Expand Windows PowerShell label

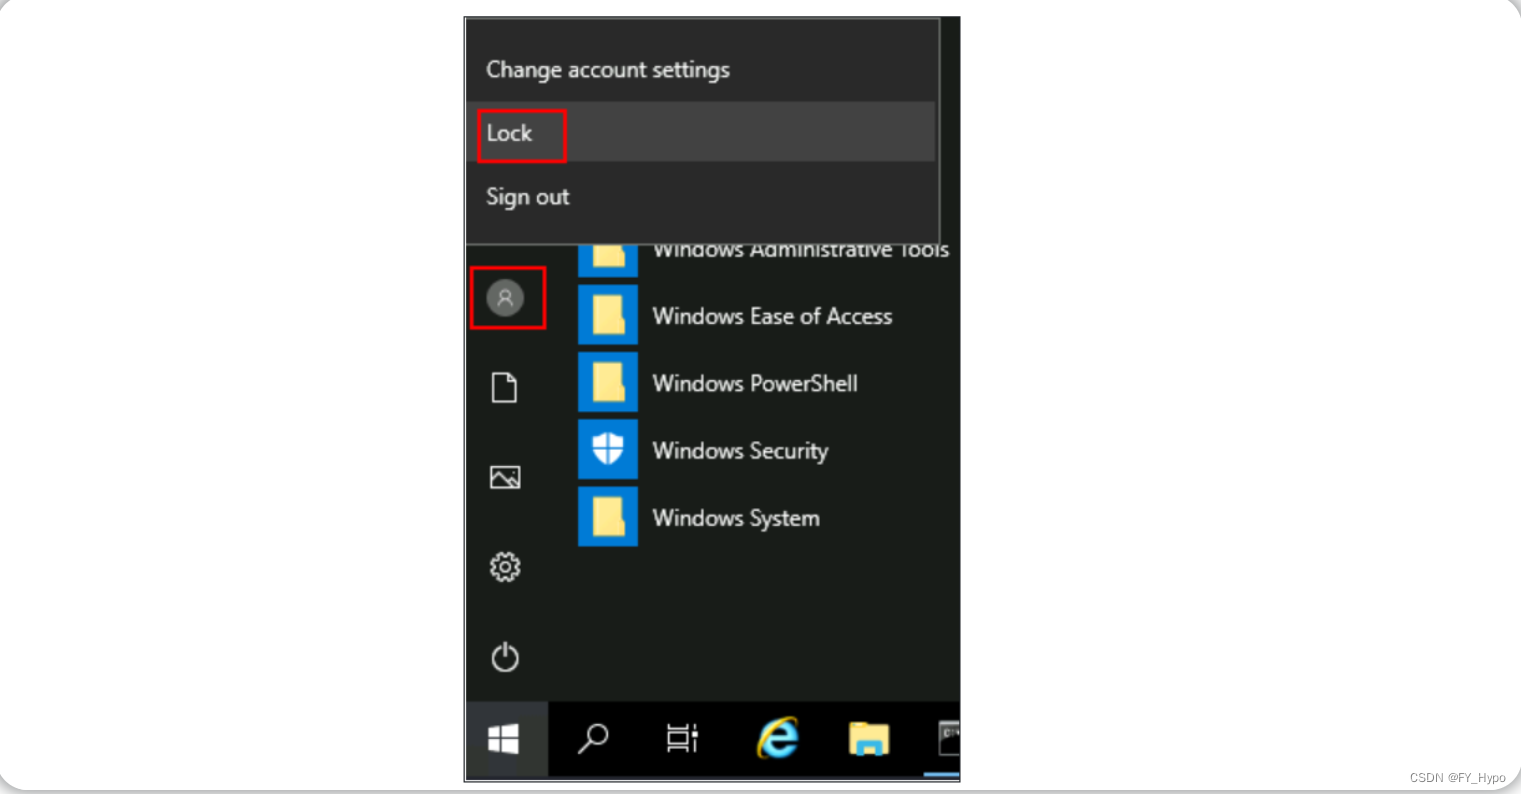tap(755, 383)
